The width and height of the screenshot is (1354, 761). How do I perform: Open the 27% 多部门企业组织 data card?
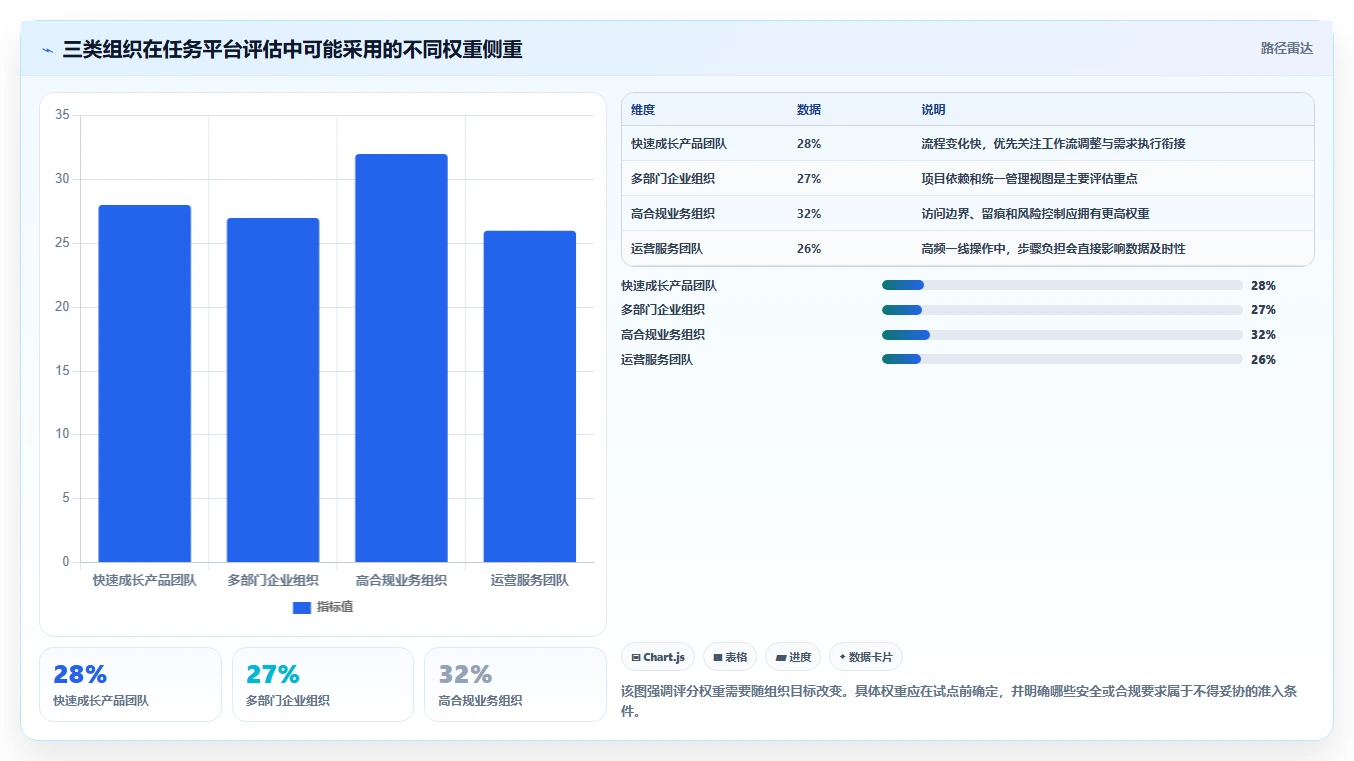click(323, 684)
